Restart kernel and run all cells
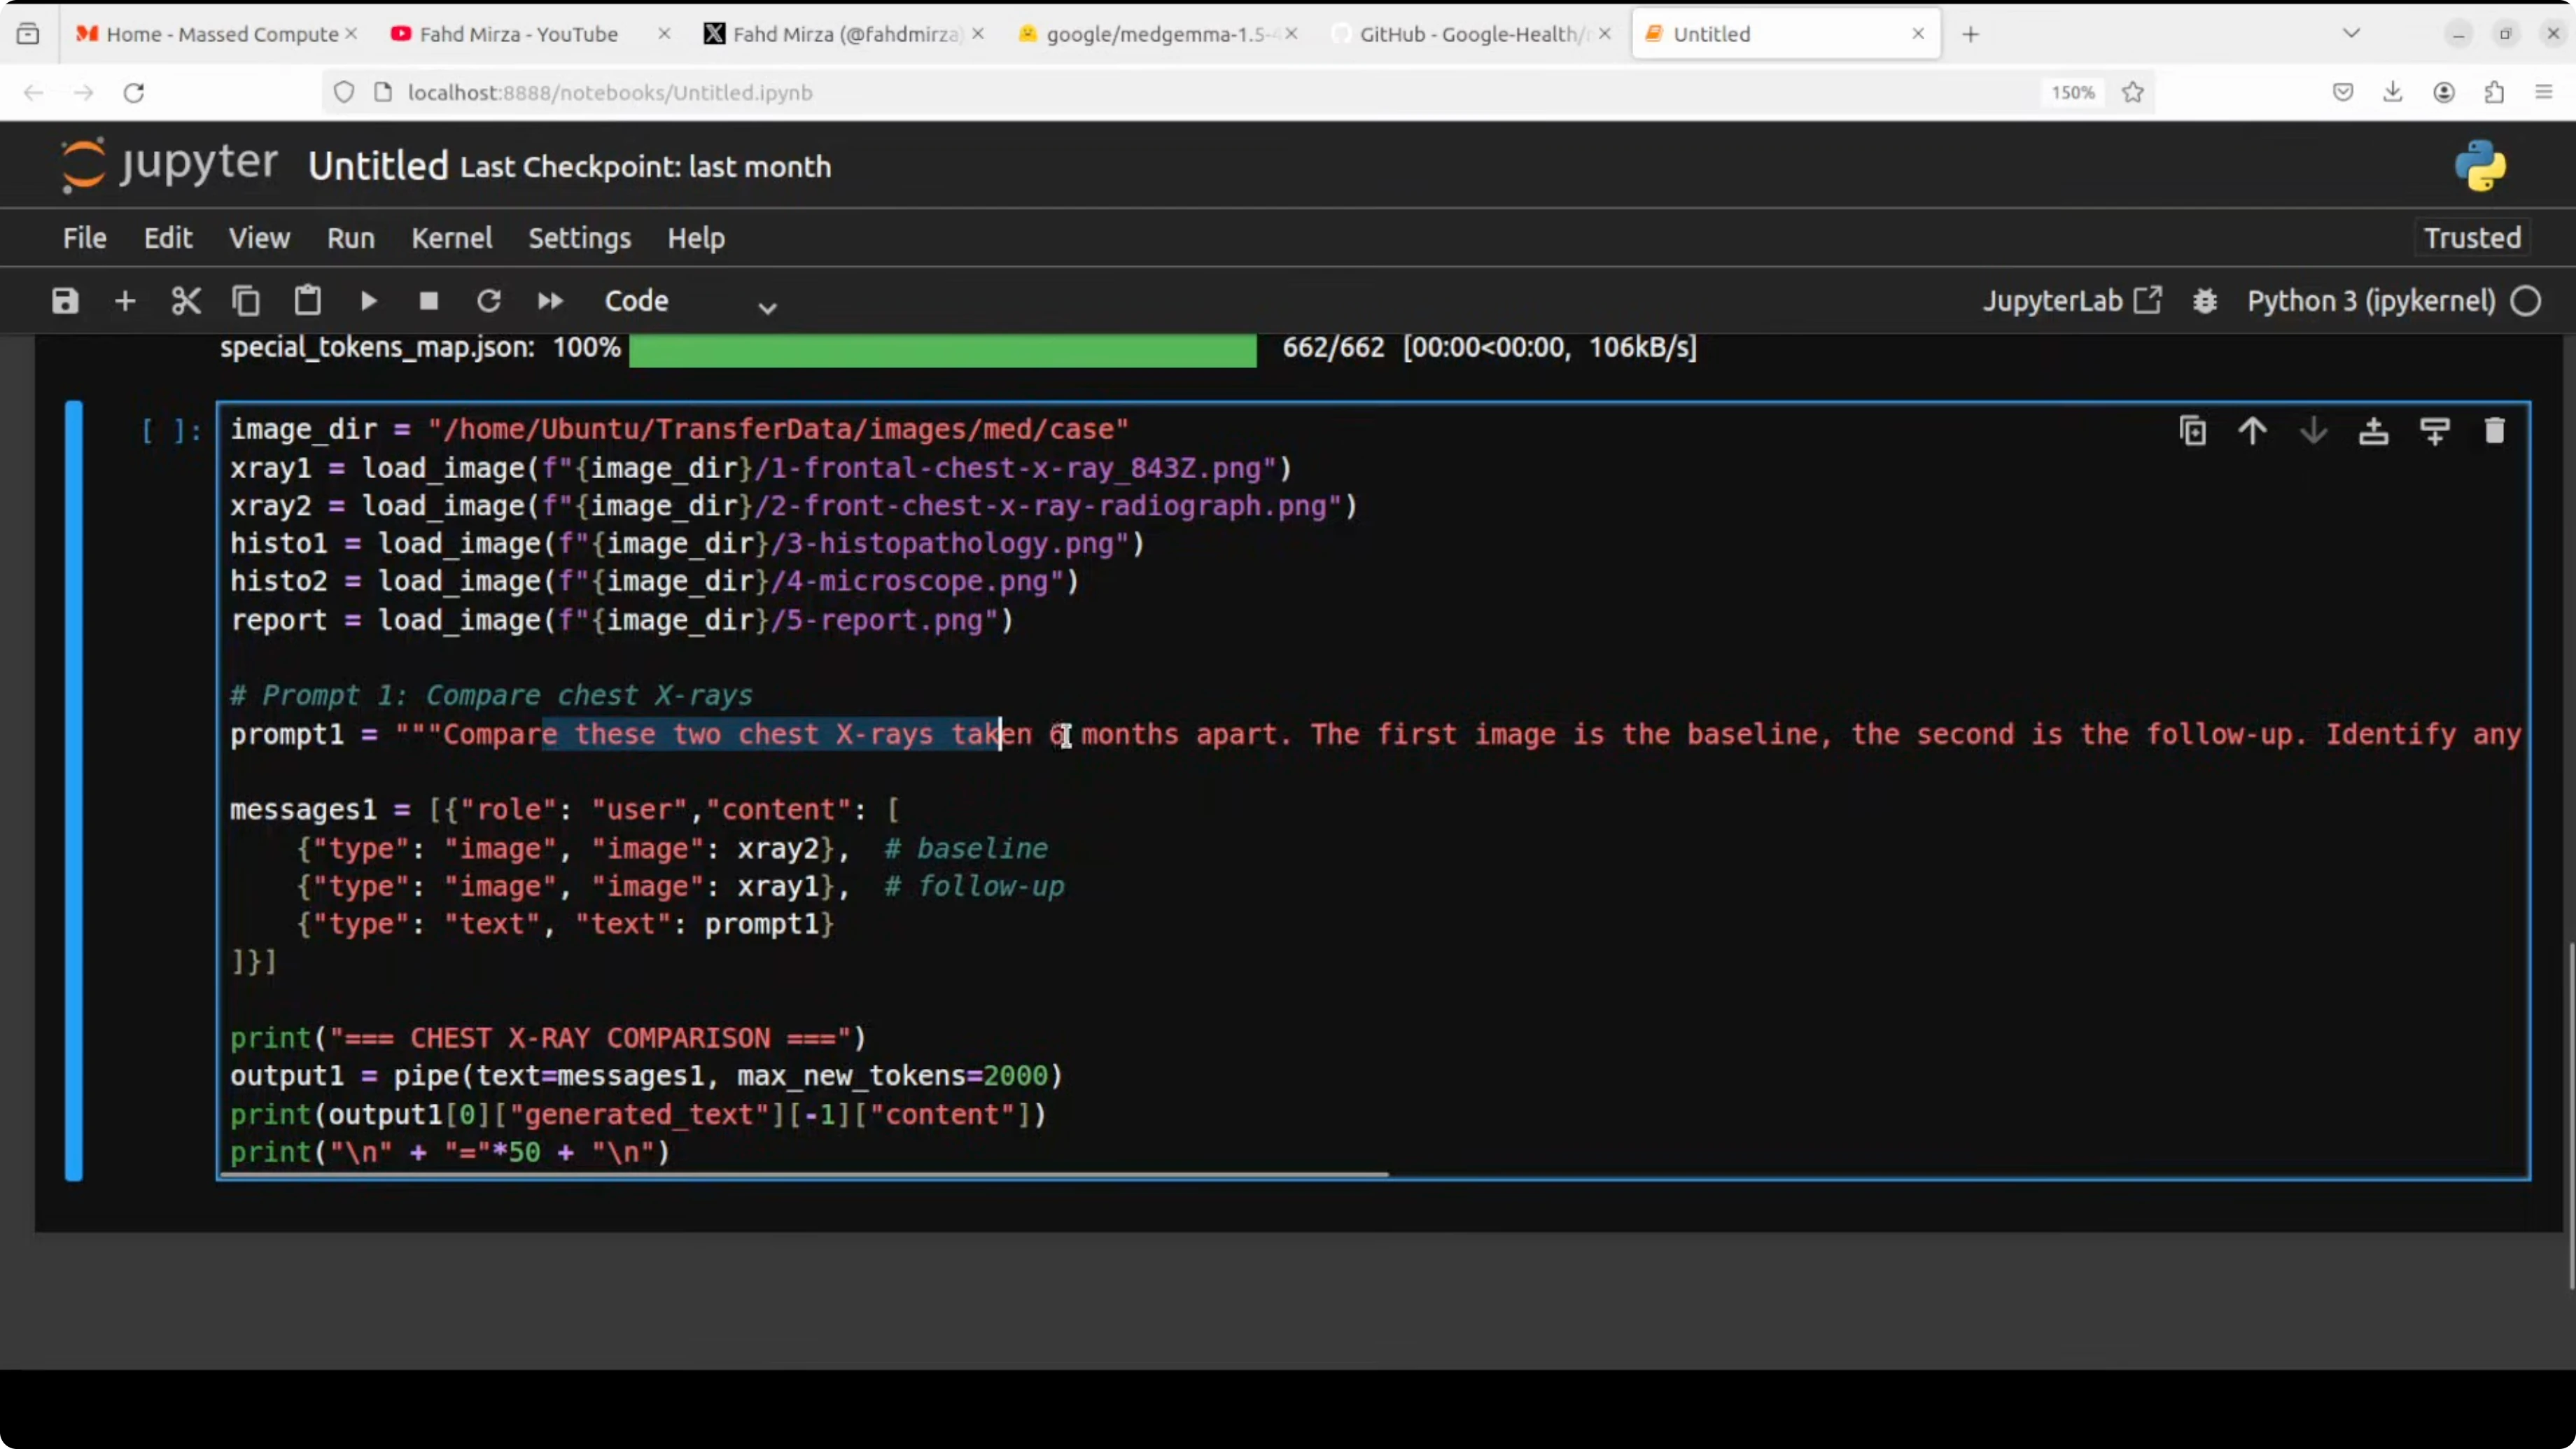 (550, 301)
